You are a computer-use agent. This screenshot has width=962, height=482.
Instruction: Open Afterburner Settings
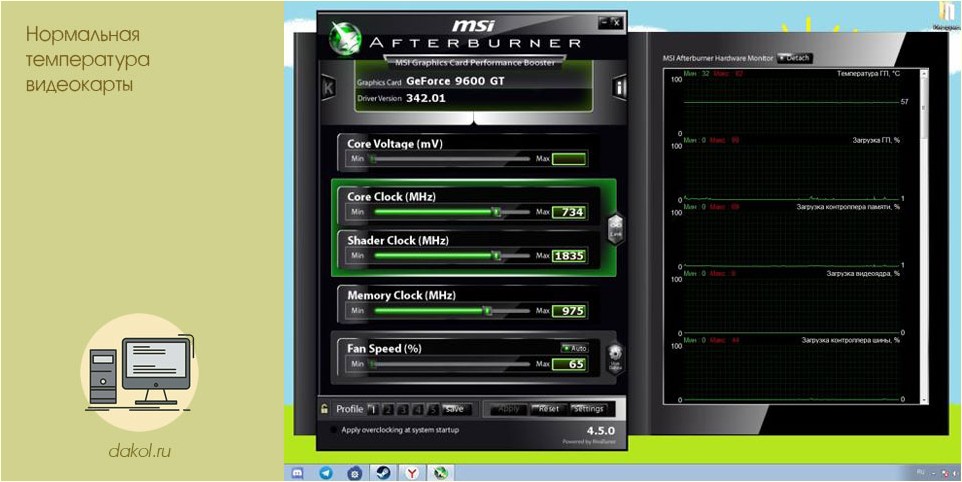coord(589,409)
